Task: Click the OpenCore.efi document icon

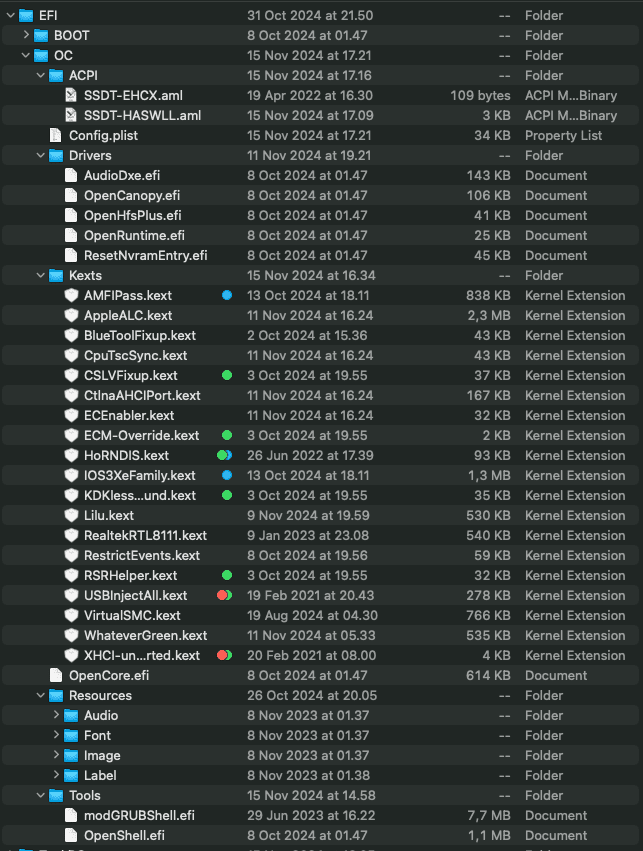Action: pos(55,675)
